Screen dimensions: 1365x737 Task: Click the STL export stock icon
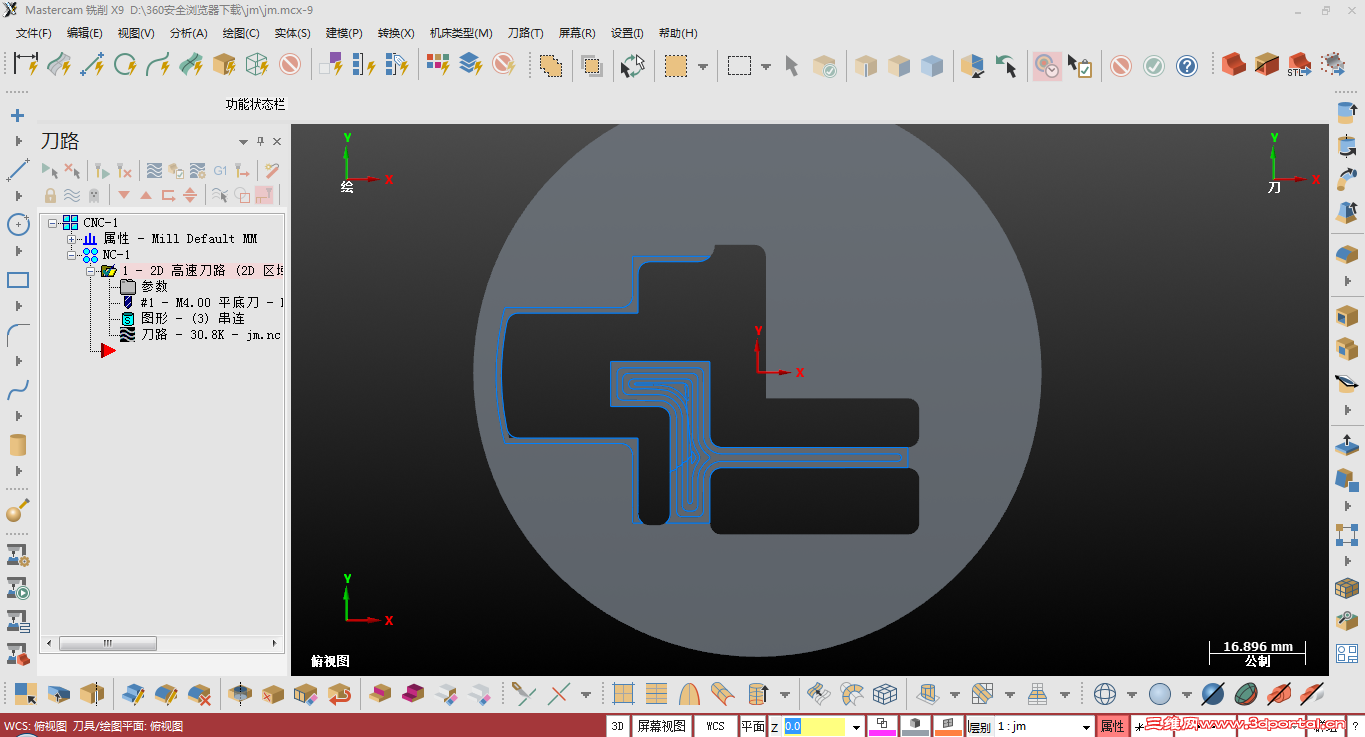point(1299,65)
